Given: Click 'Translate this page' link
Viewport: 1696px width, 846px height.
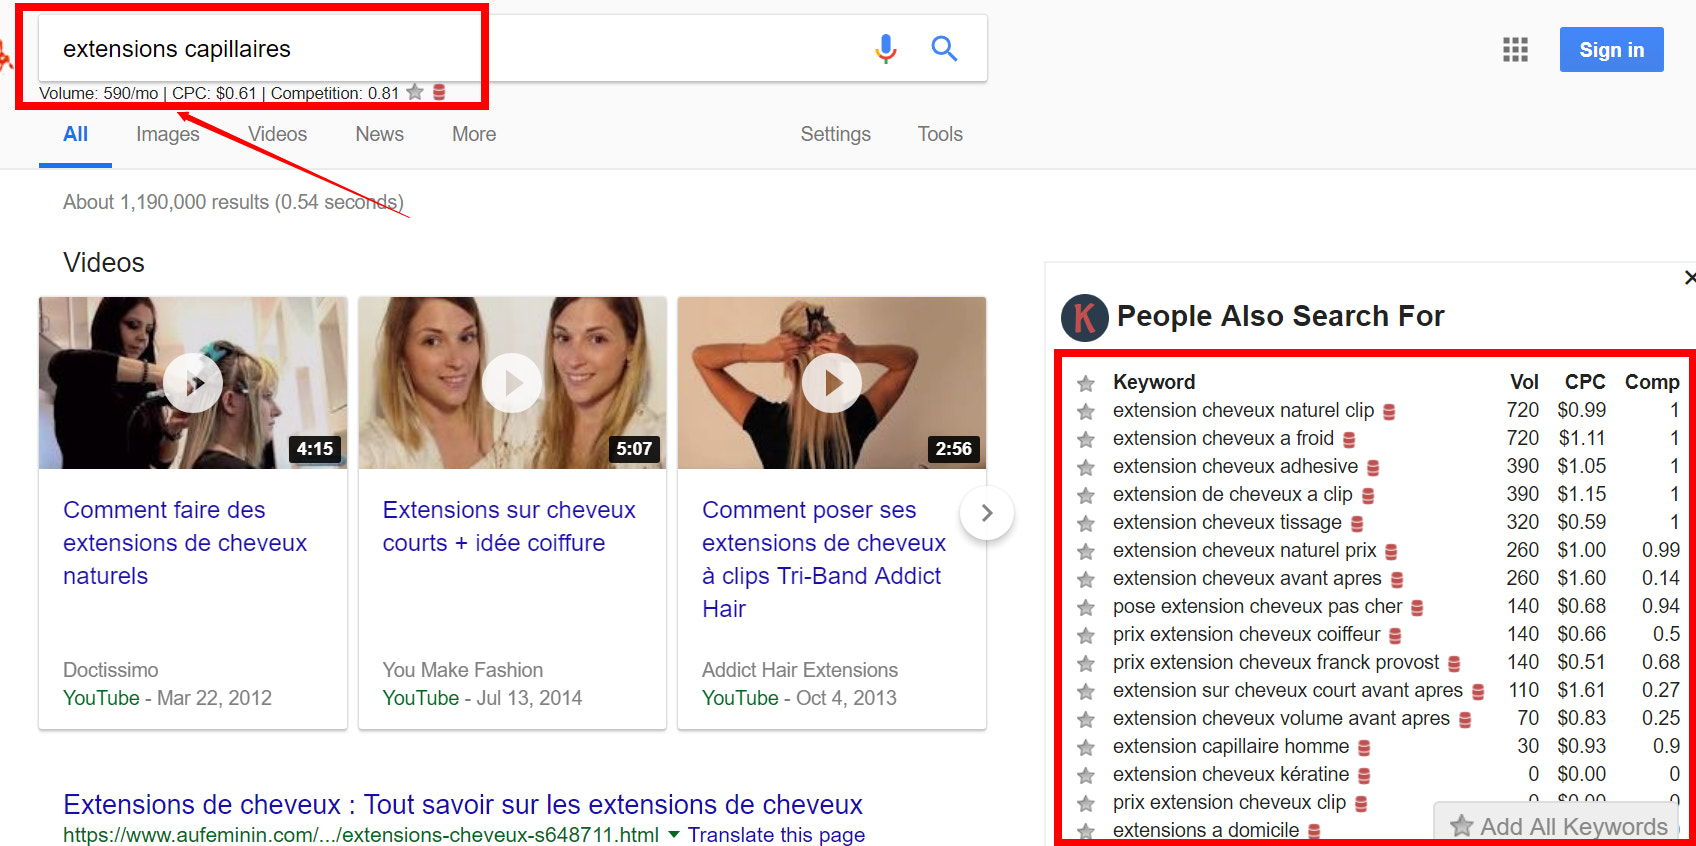Looking at the screenshot, I should [x=776, y=834].
